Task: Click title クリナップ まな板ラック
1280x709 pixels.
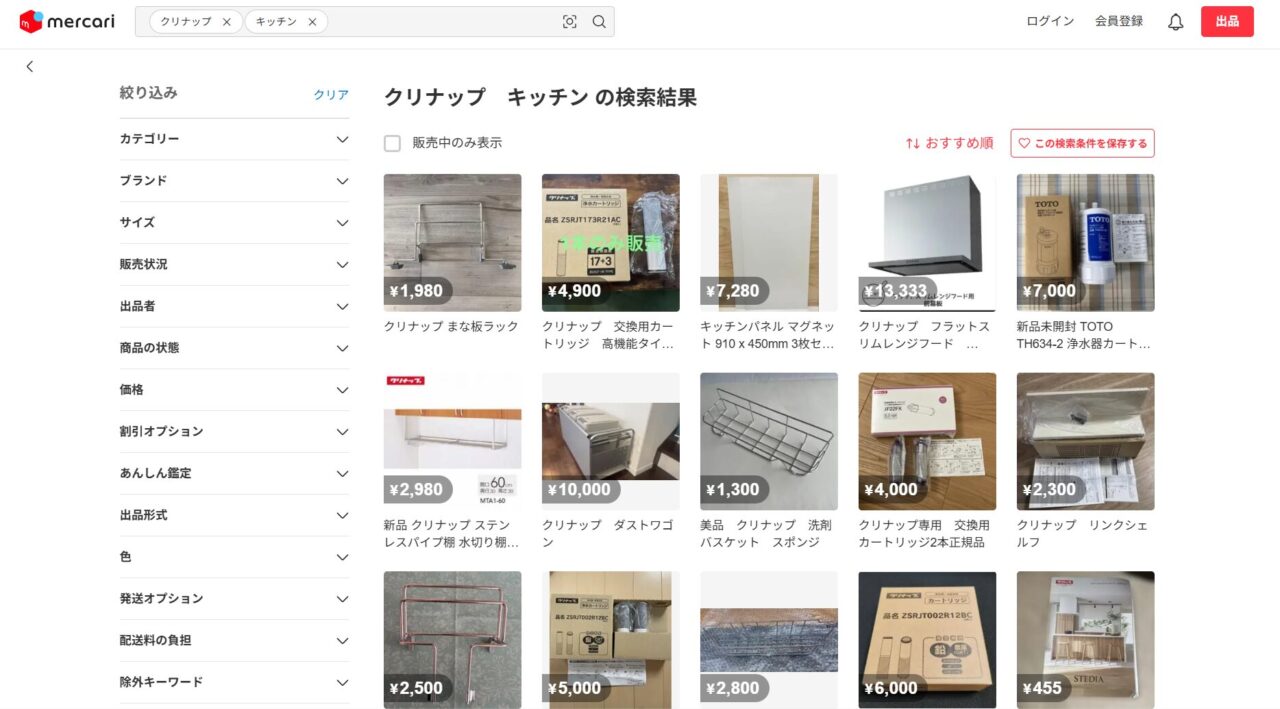Action: click(x=451, y=326)
